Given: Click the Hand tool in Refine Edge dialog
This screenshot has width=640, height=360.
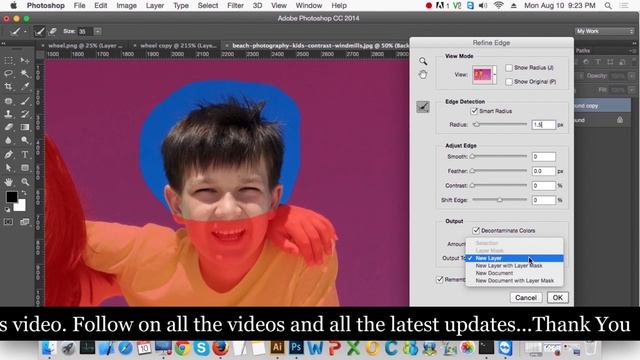Looking at the screenshot, I should (423, 75).
